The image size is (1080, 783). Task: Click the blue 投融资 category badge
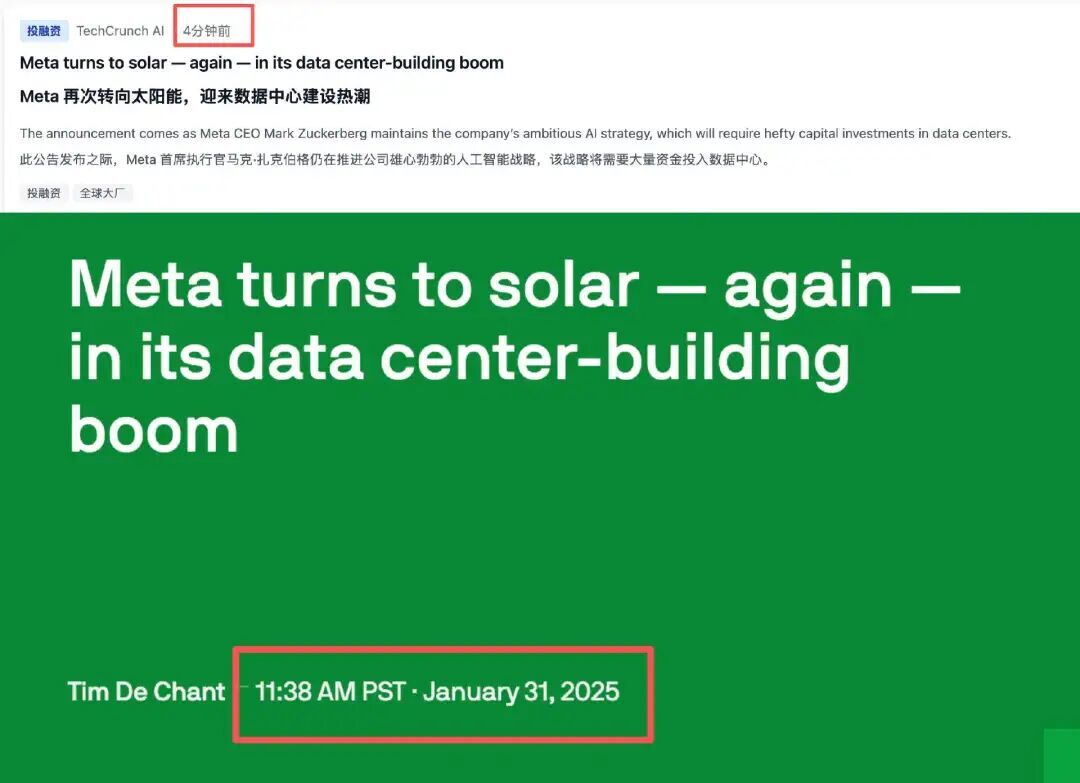click(44, 31)
